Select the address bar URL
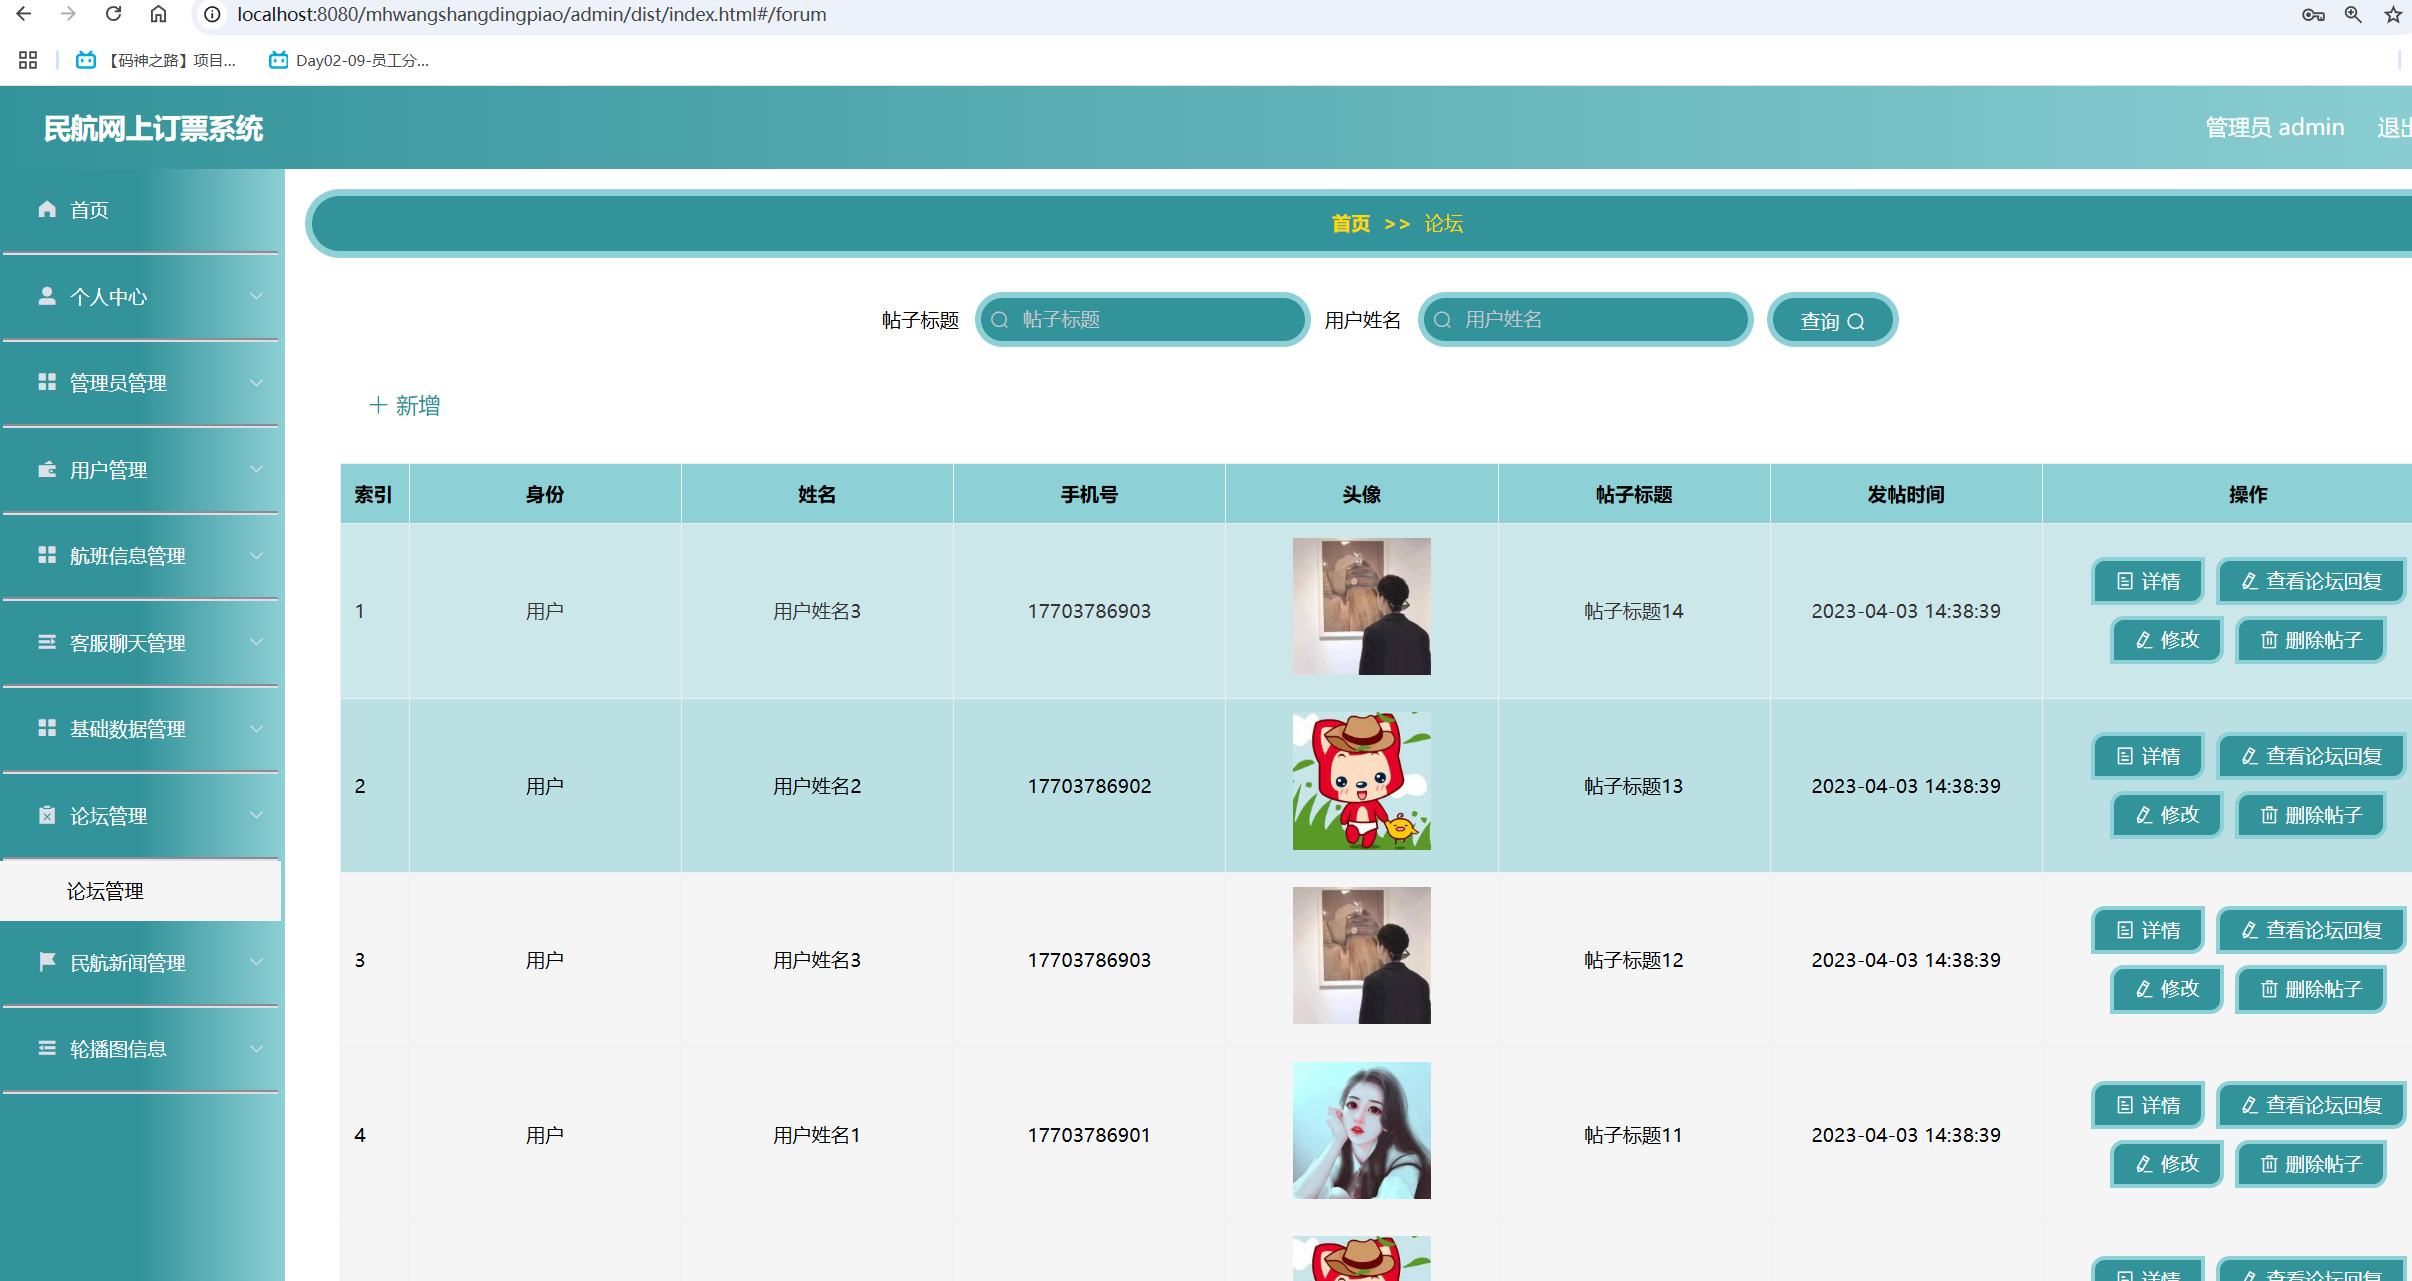This screenshot has width=2412, height=1281. (531, 14)
